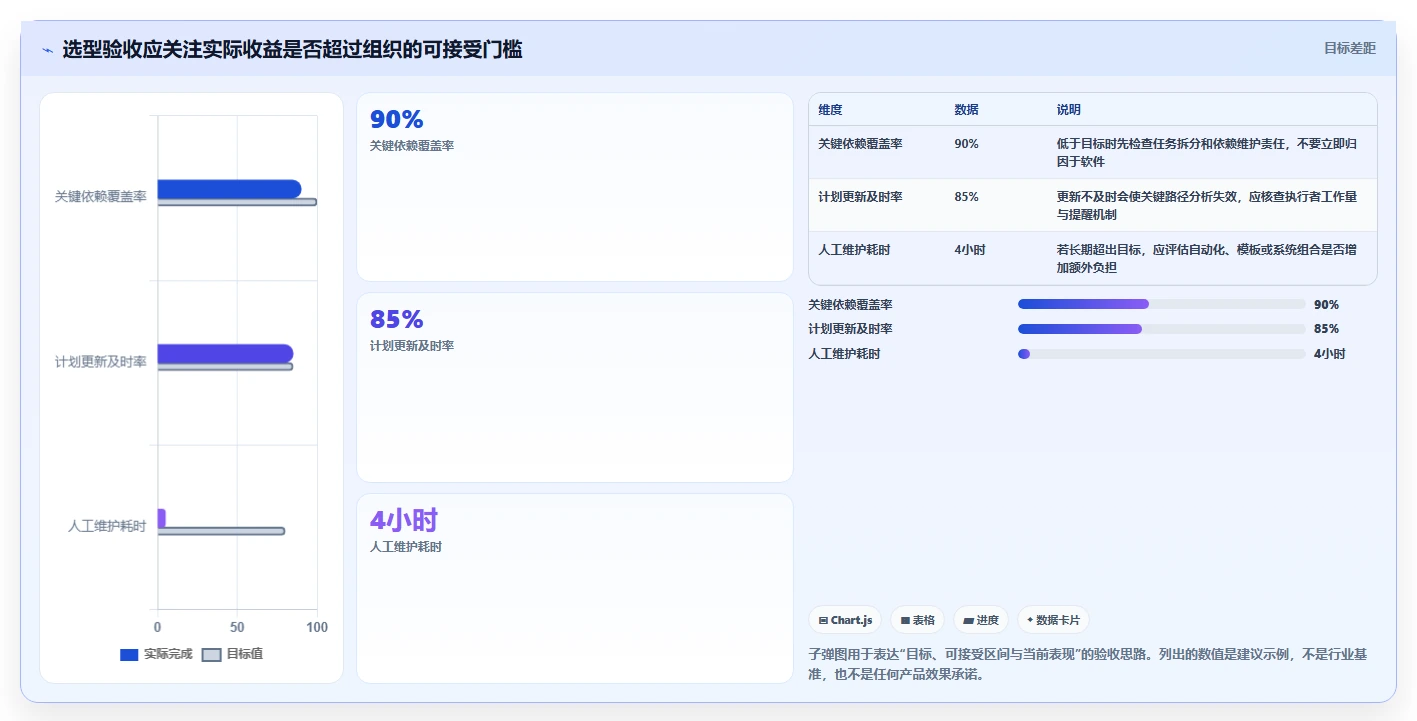Click the 85% cell in the table
The image size is (1417, 721).
coord(967,197)
